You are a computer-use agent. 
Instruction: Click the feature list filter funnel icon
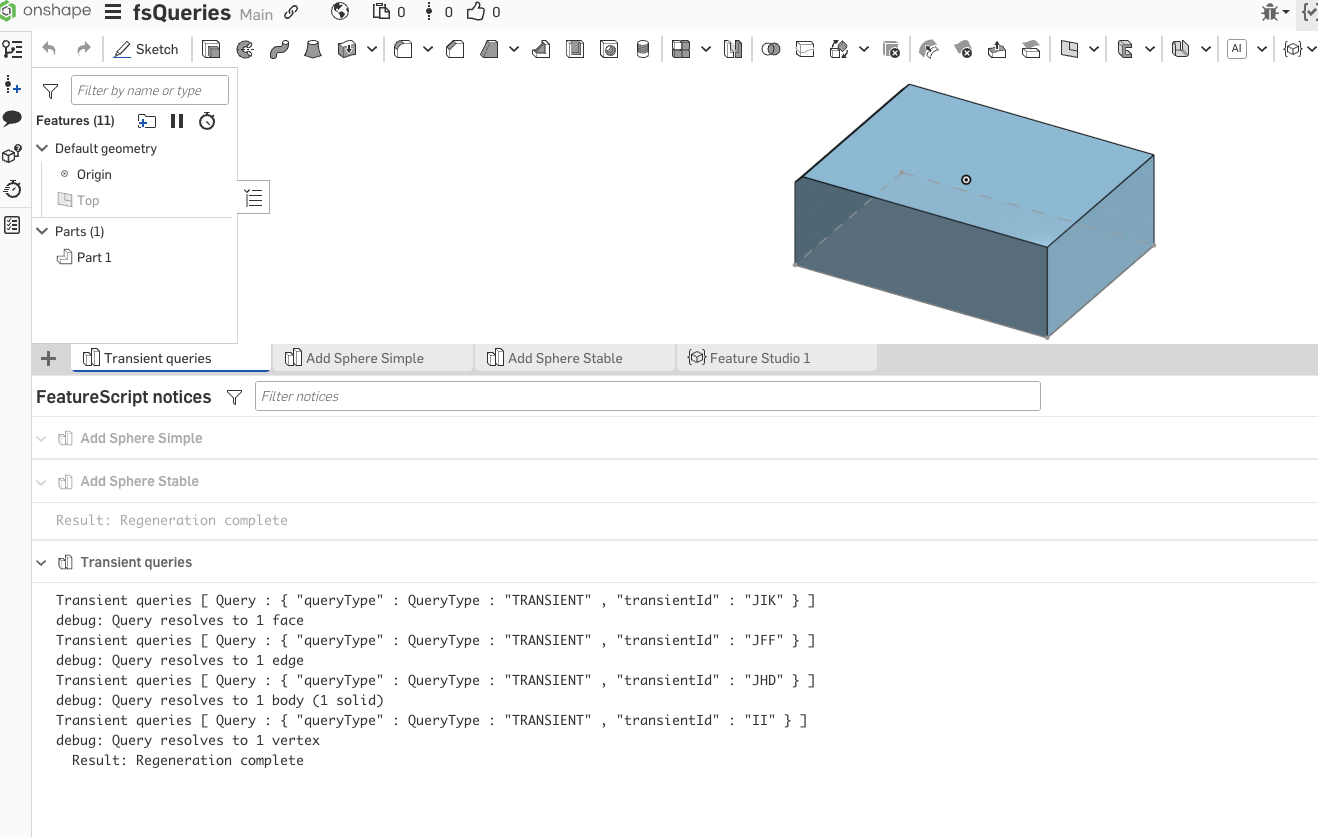coord(51,91)
